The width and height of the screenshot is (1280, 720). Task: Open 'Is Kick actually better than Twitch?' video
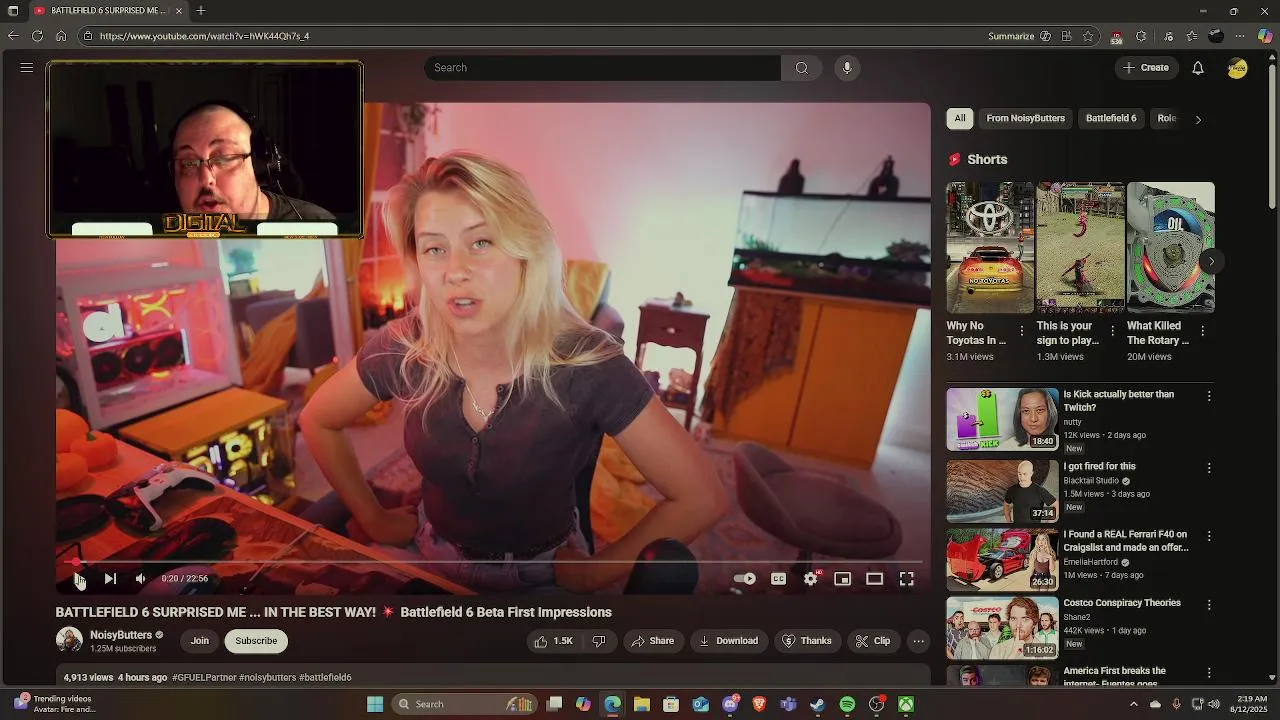point(1118,401)
